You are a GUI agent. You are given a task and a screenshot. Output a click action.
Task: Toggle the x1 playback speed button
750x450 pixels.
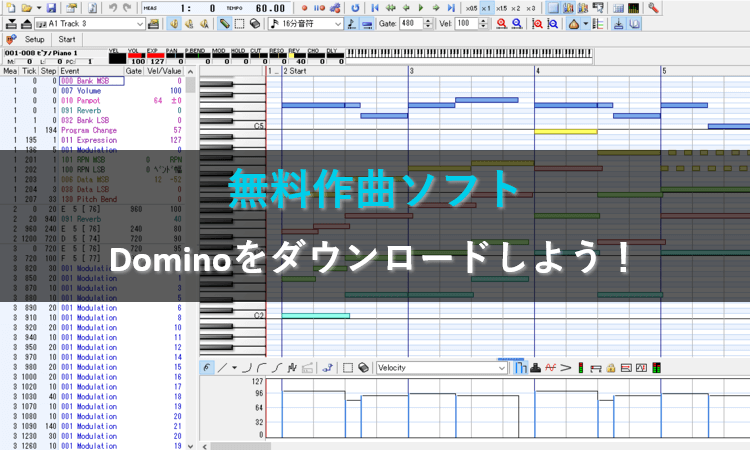tap(485, 7)
